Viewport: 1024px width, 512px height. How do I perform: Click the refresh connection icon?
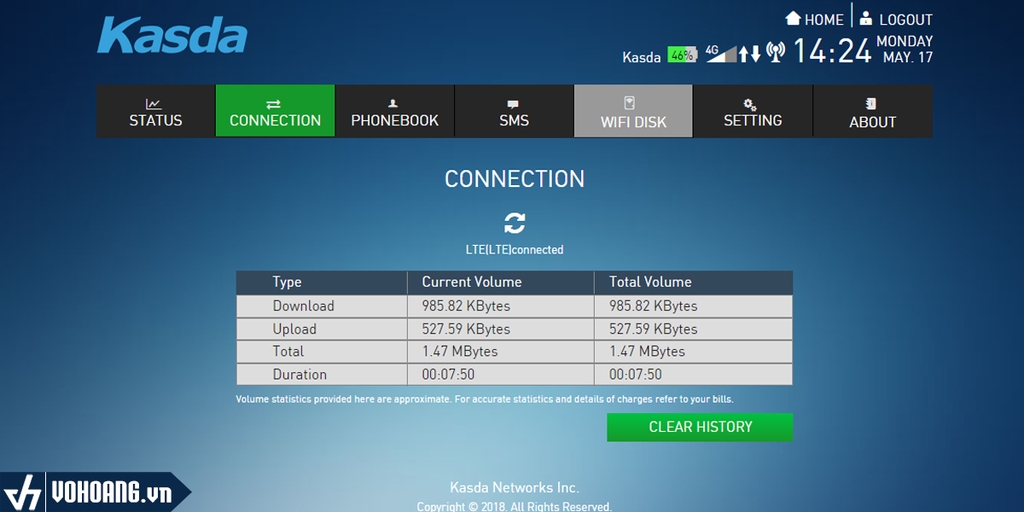[x=515, y=223]
